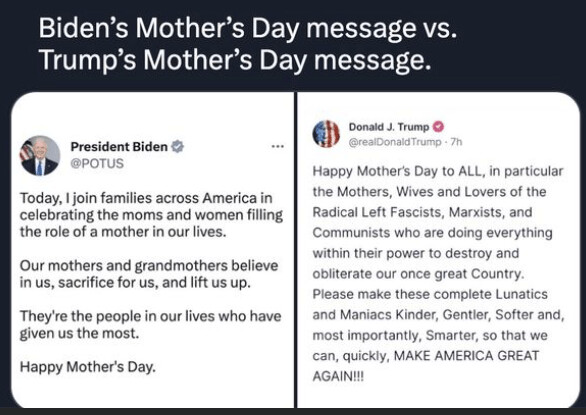Open the @realDonaldTrump handle link
The image size is (586, 415).
tap(395, 142)
